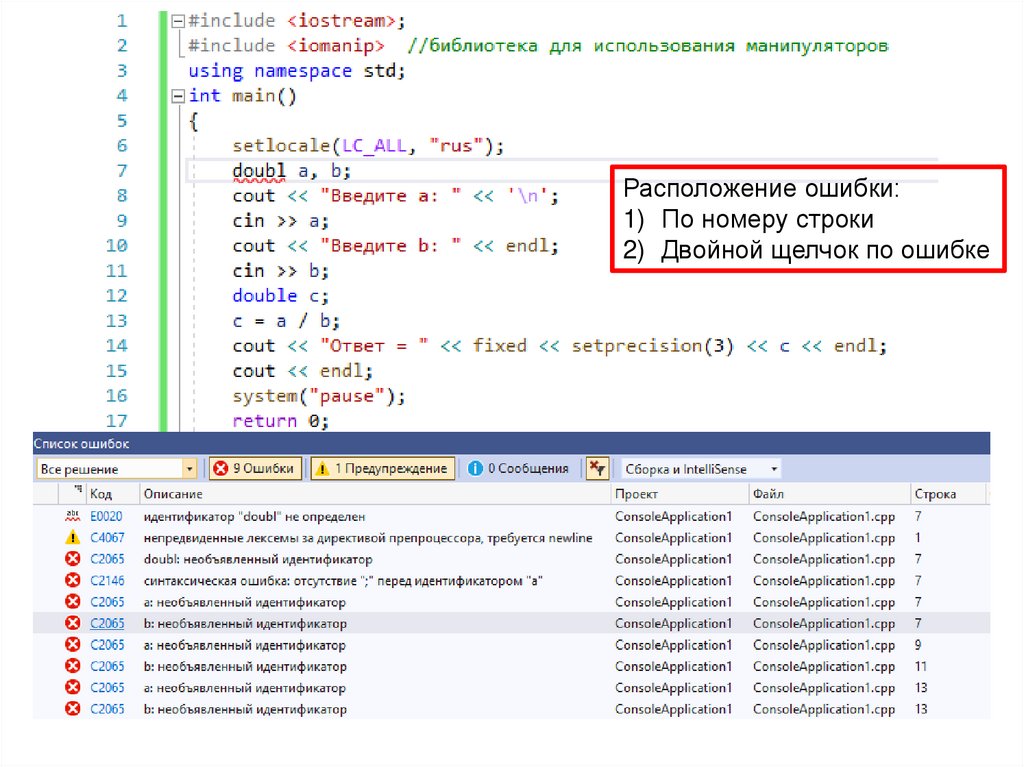Select description 'идентификатор "doubl" не определен'
This screenshot has width=1024, height=767.
pos(254,516)
